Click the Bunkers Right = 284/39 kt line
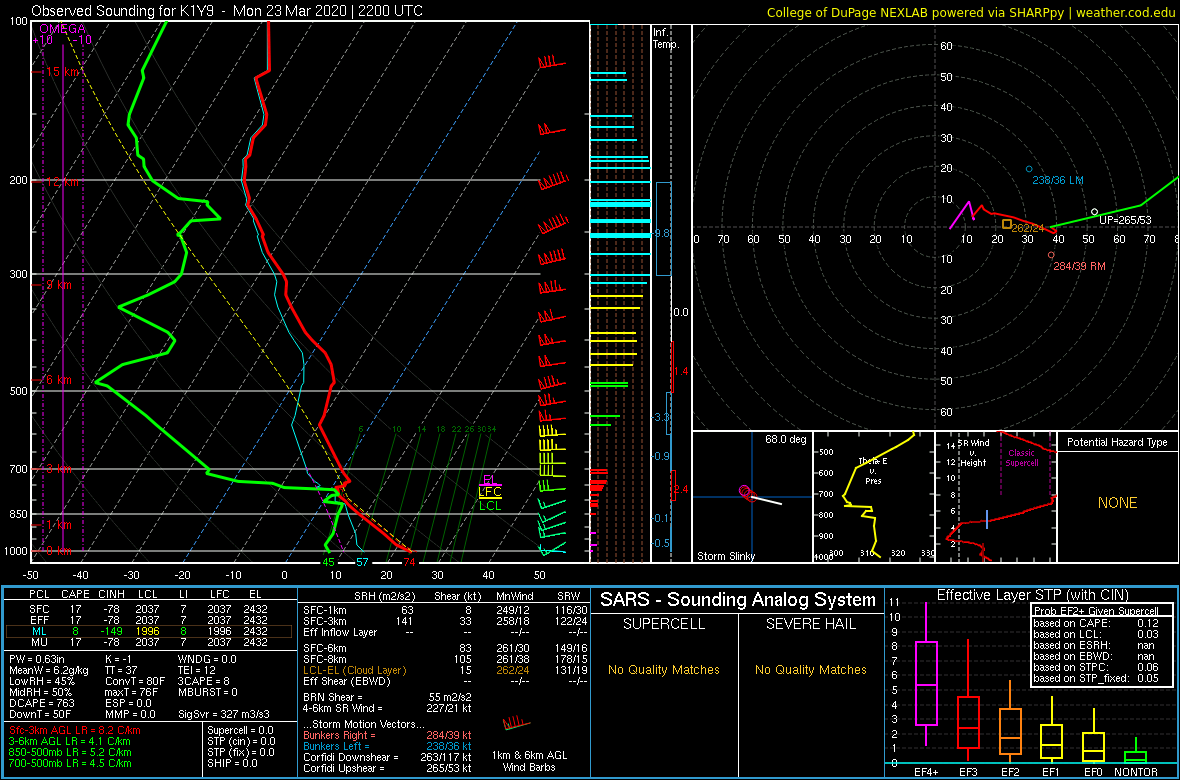1180x780 pixels. [387, 734]
